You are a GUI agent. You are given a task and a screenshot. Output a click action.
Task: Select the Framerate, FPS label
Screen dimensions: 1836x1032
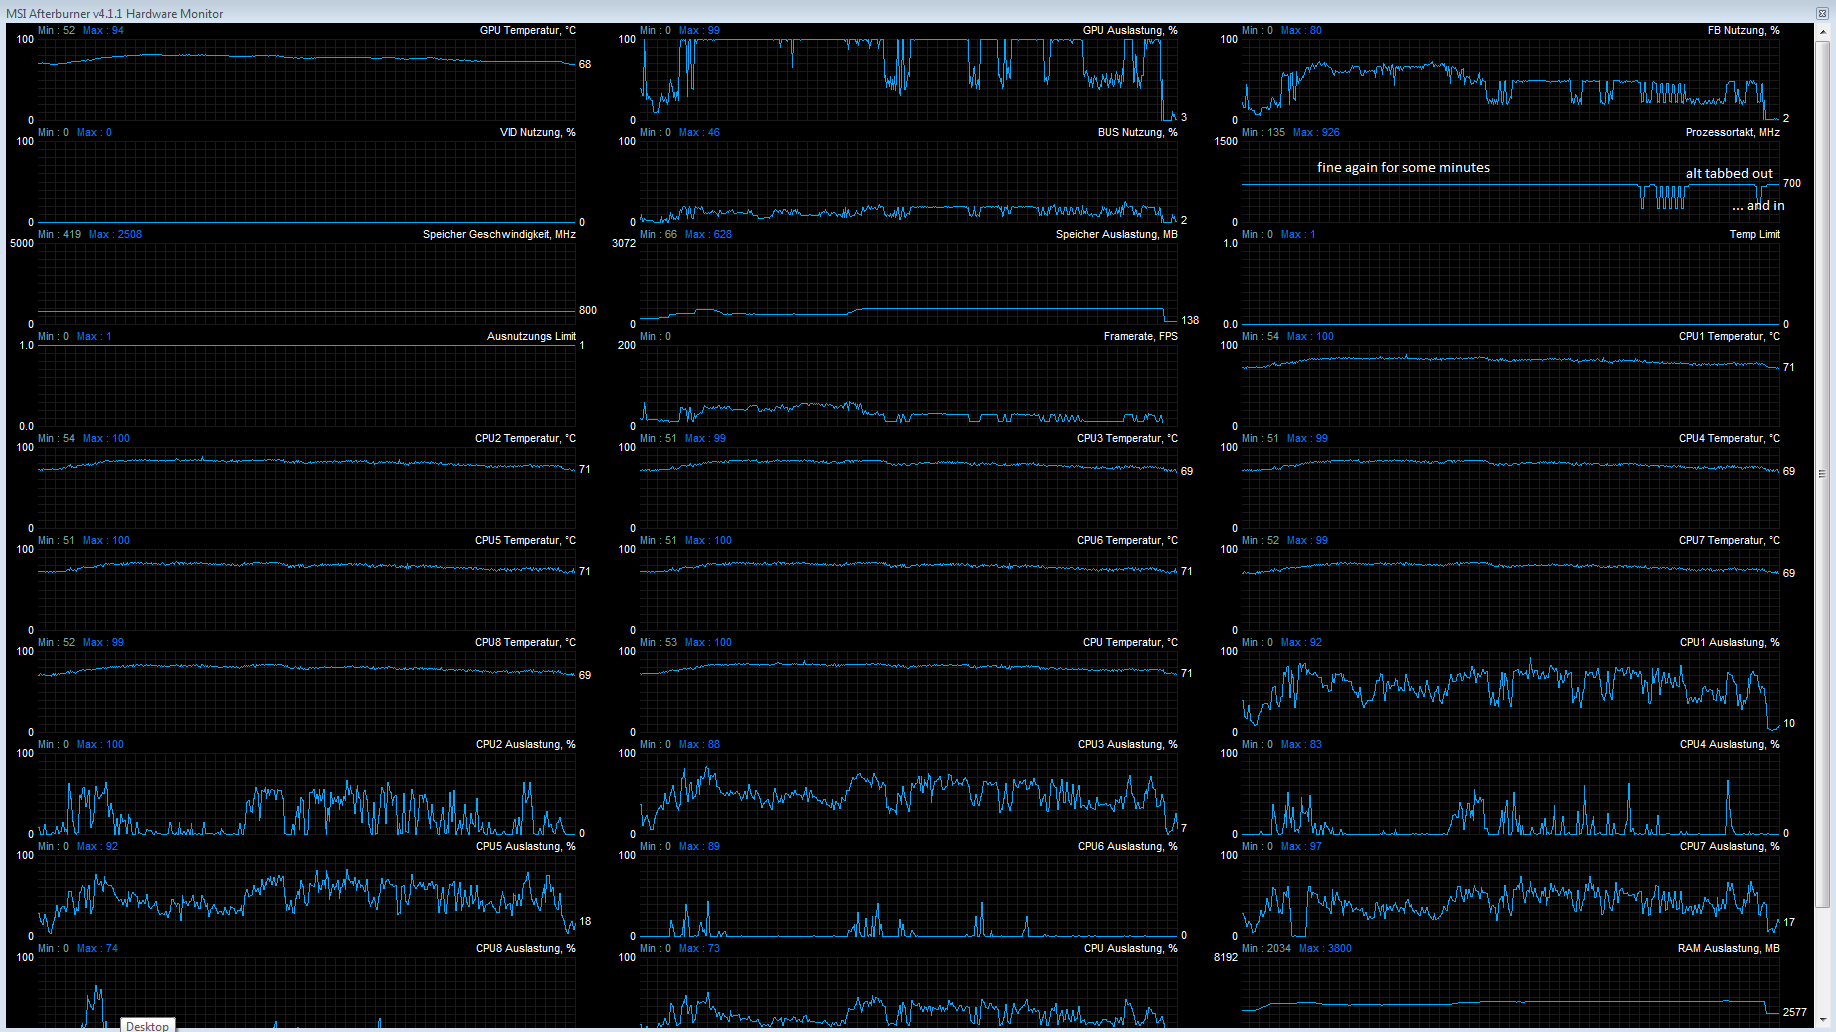pyautogui.click(x=1140, y=337)
